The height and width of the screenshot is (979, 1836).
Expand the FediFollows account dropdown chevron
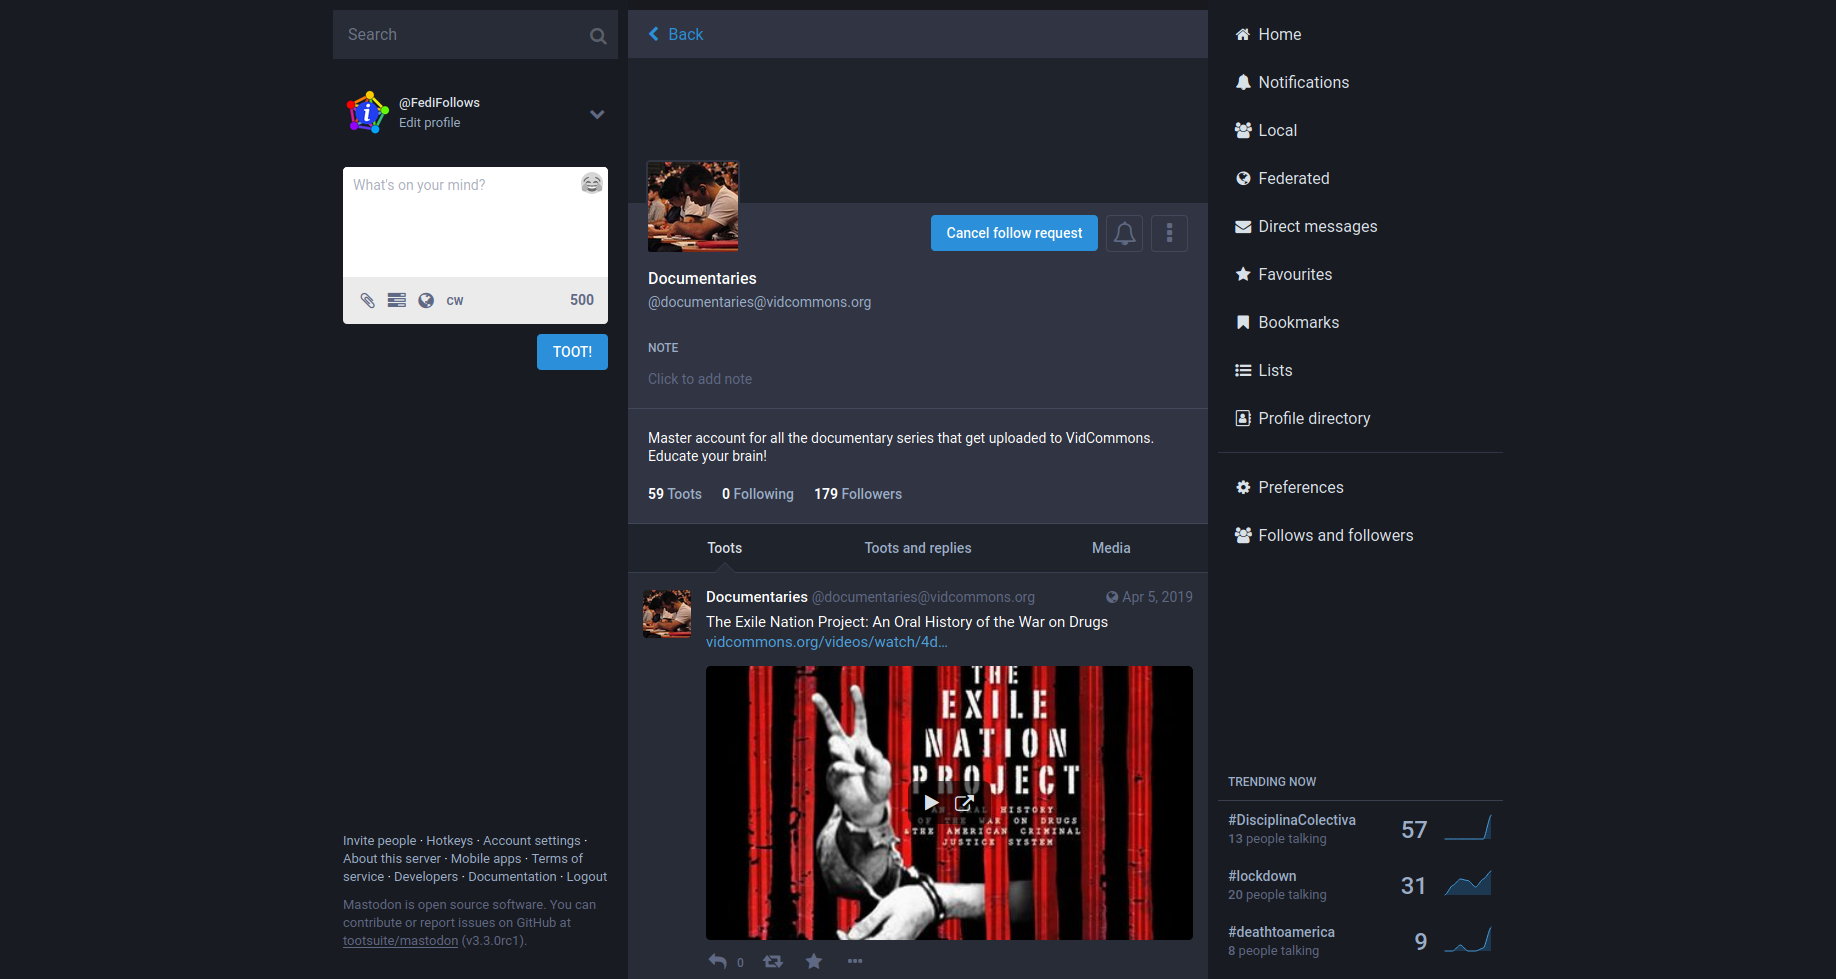(x=597, y=114)
